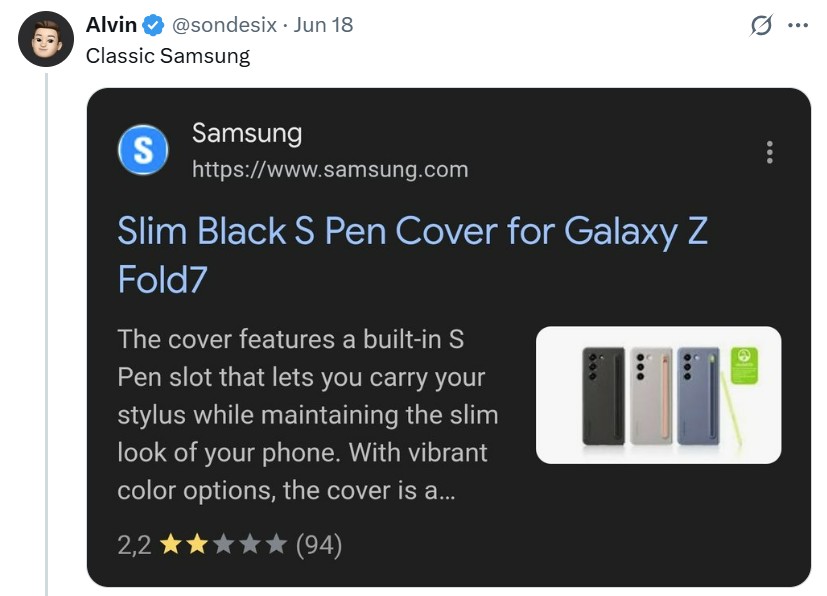827x596 pixels.
Task: Click the blue phone cover in thumbnail
Action: 697,396
